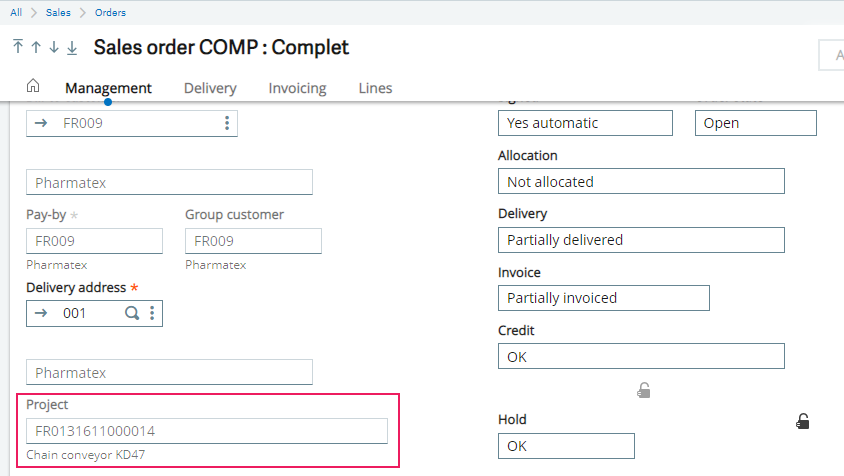Image resolution: width=844 pixels, height=476 pixels.
Task: Go to next record down arrow
Action: coord(54,47)
